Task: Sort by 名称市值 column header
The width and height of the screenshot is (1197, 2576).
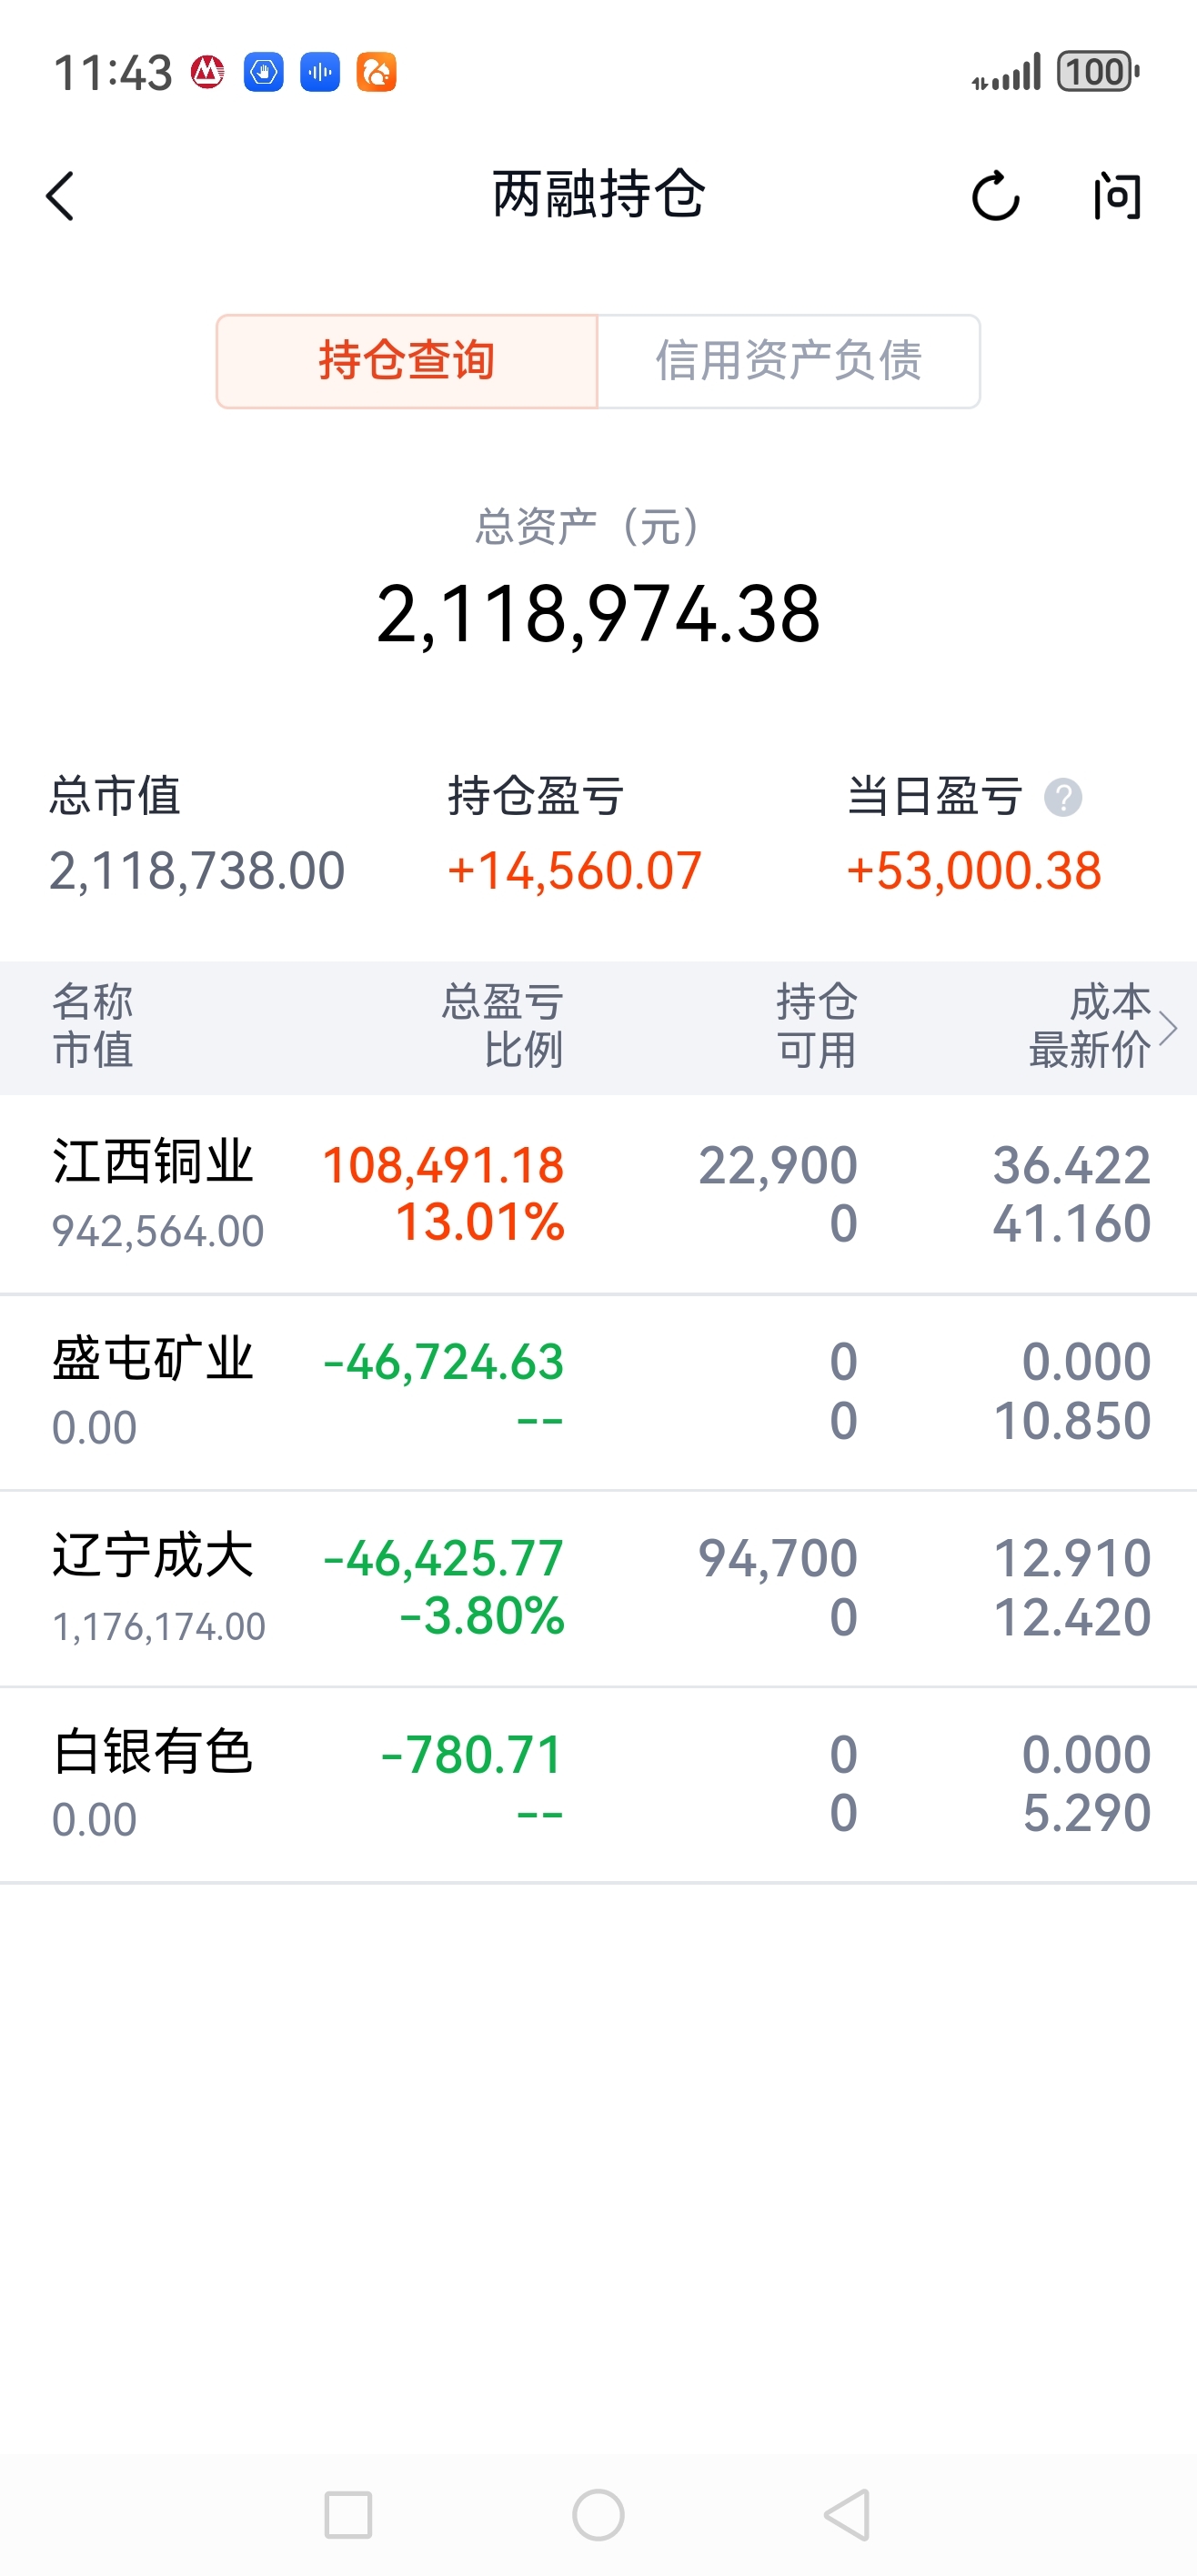Action: 93,1026
